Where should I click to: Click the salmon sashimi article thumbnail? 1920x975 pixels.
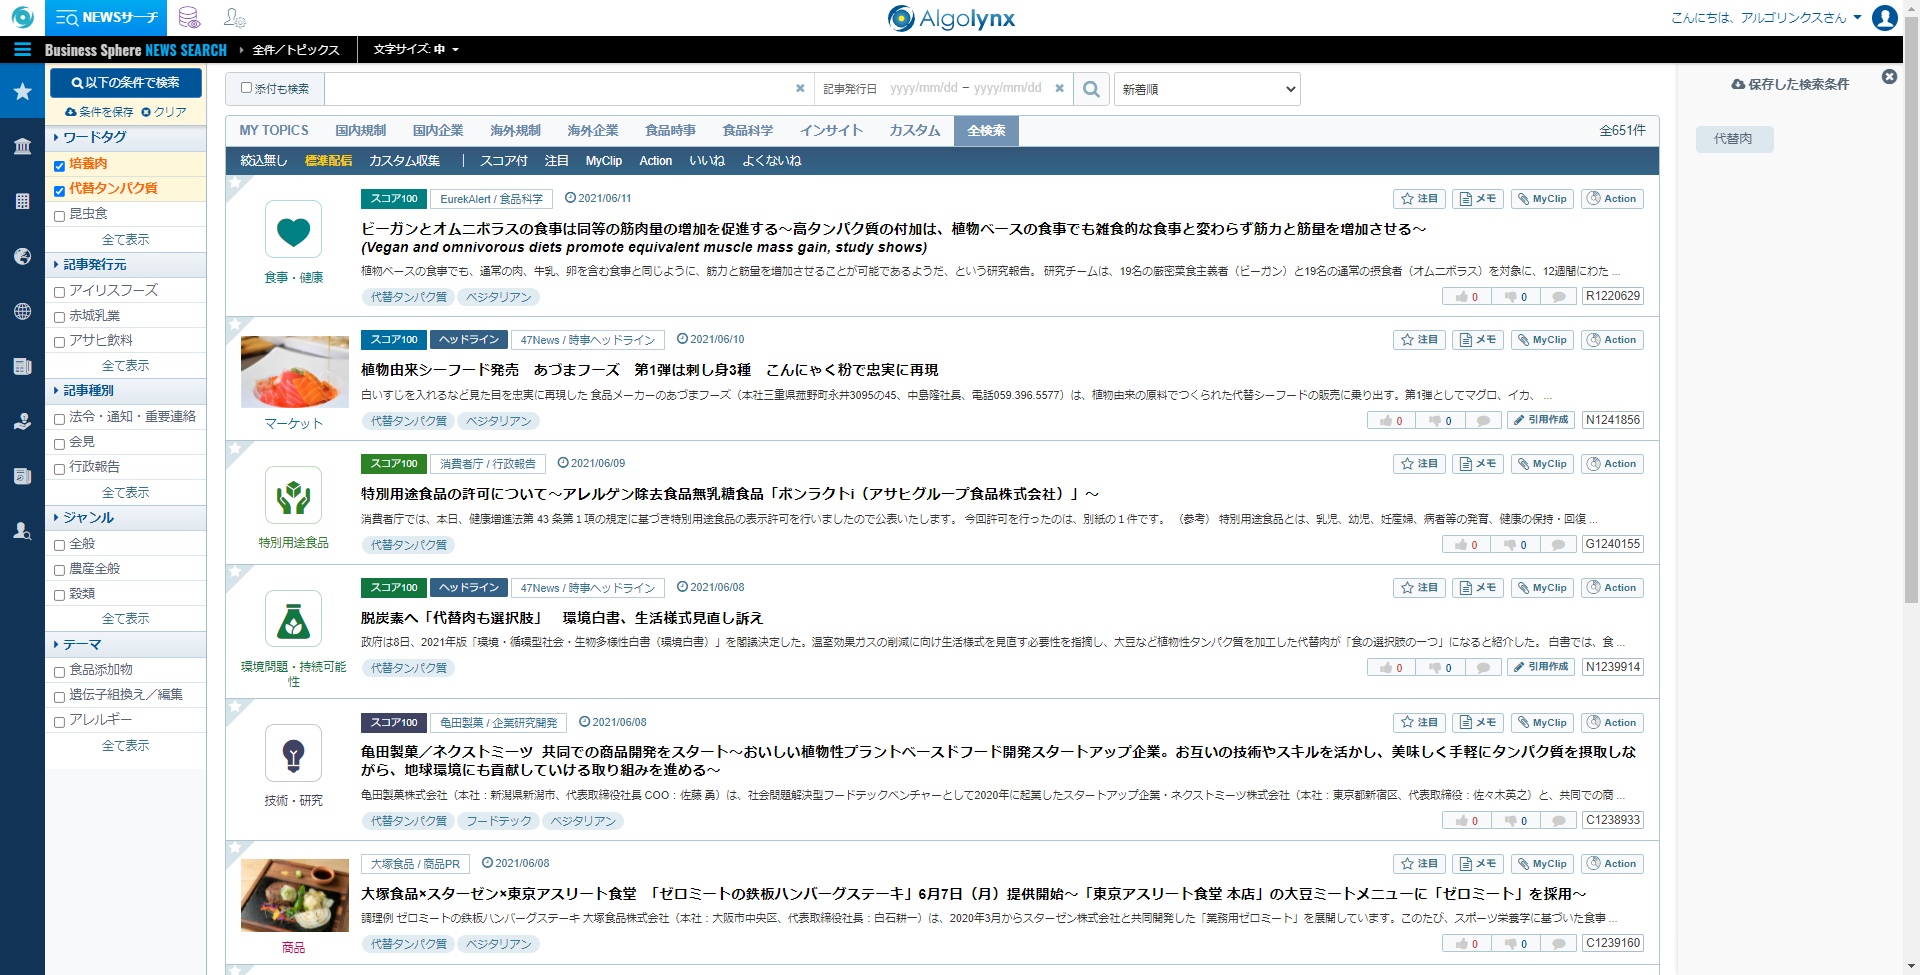(x=294, y=372)
